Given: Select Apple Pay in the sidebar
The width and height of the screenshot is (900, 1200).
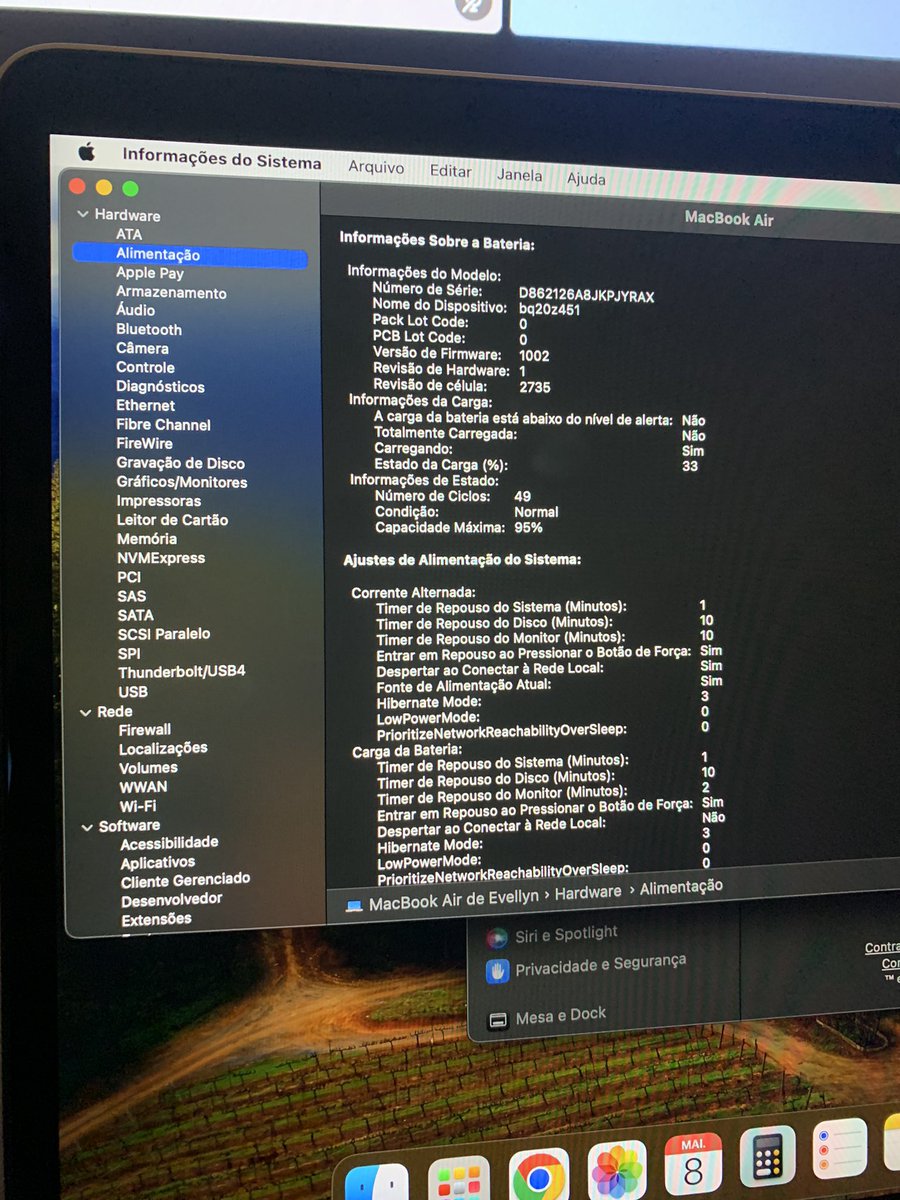Looking at the screenshot, I should pyautogui.click(x=150, y=273).
